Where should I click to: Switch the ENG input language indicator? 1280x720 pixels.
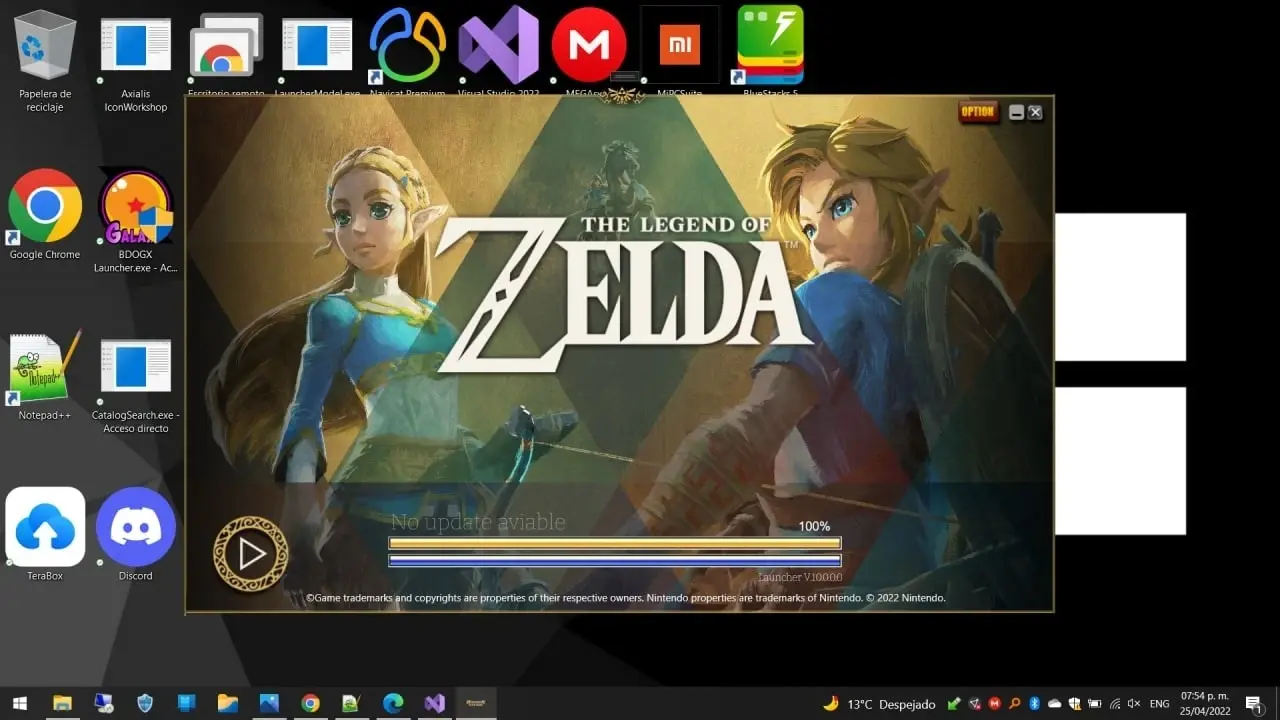click(x=1159, y=704)
